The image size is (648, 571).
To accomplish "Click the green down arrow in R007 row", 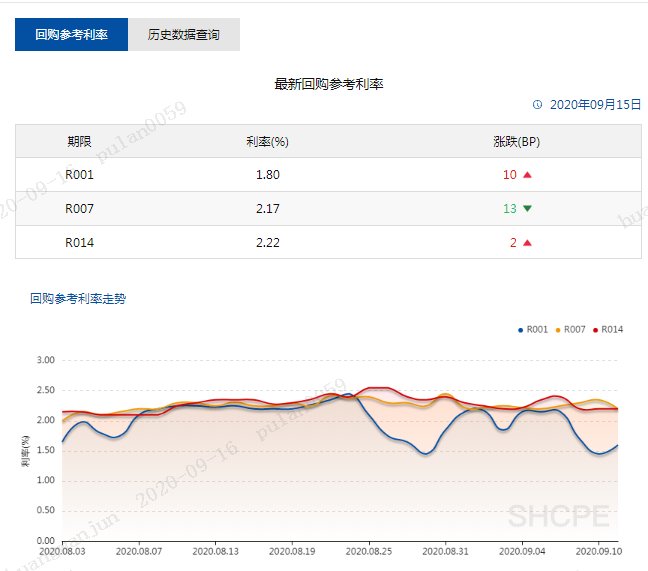I will pos(527,208).
